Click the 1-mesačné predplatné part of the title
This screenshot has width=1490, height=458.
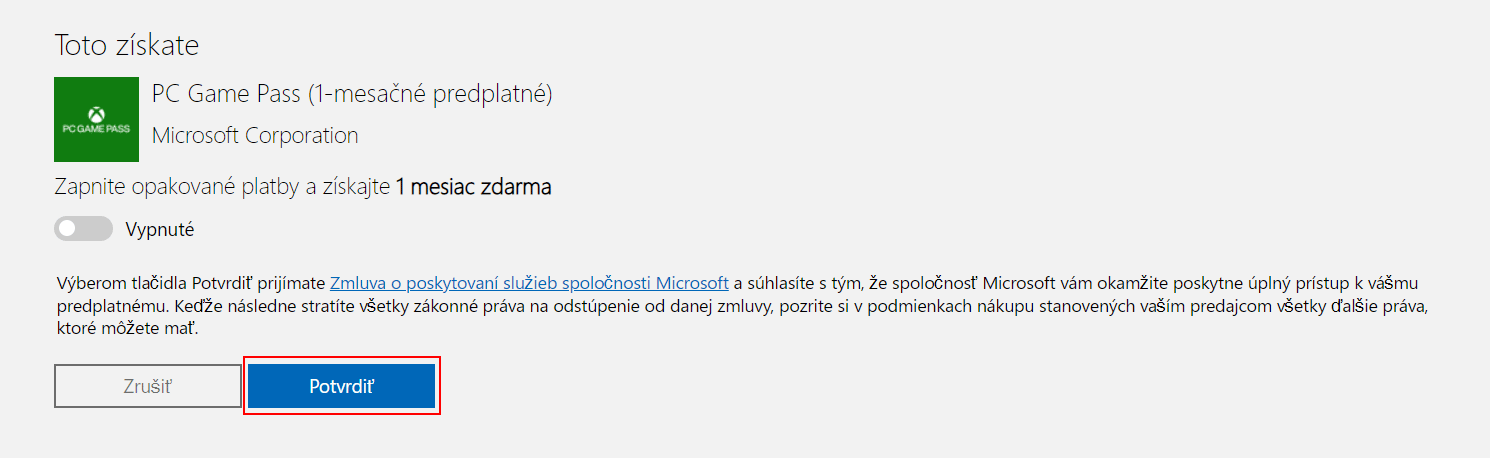(430, 94)
